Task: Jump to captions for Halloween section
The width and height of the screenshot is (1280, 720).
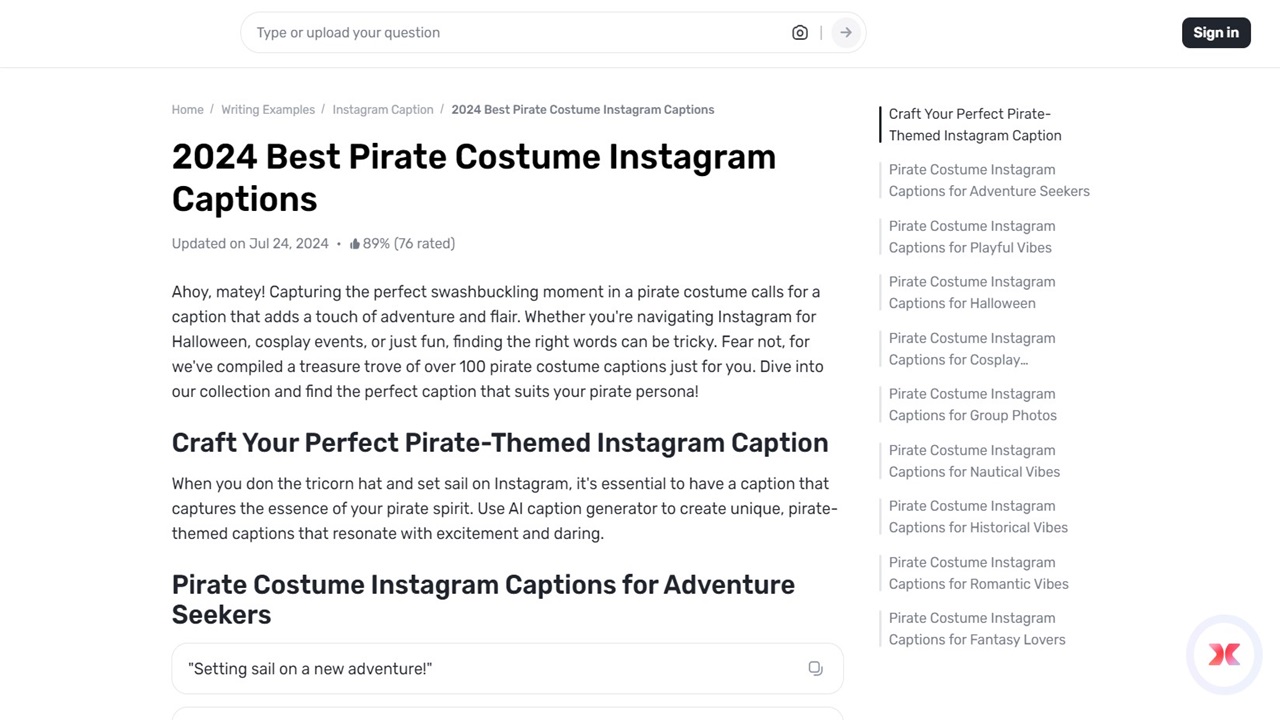Action: point(971,292)
